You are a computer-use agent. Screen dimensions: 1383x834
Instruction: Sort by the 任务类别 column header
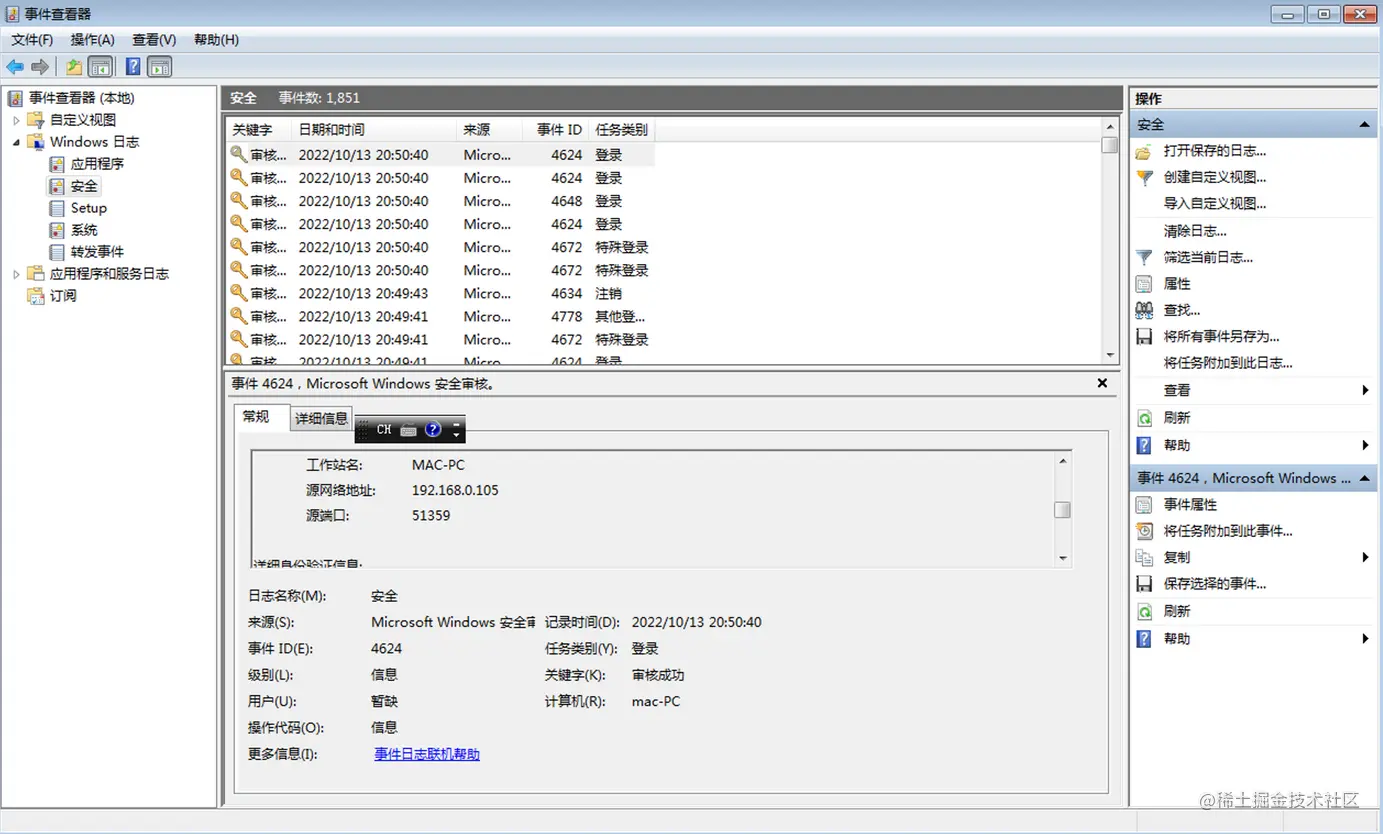[621, 130]
